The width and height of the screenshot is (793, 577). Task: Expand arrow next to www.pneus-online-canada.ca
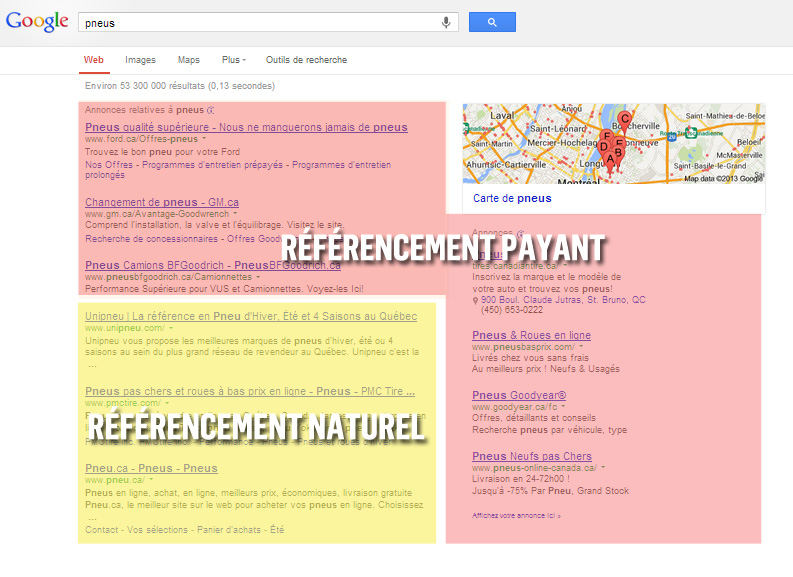[603, 467]
